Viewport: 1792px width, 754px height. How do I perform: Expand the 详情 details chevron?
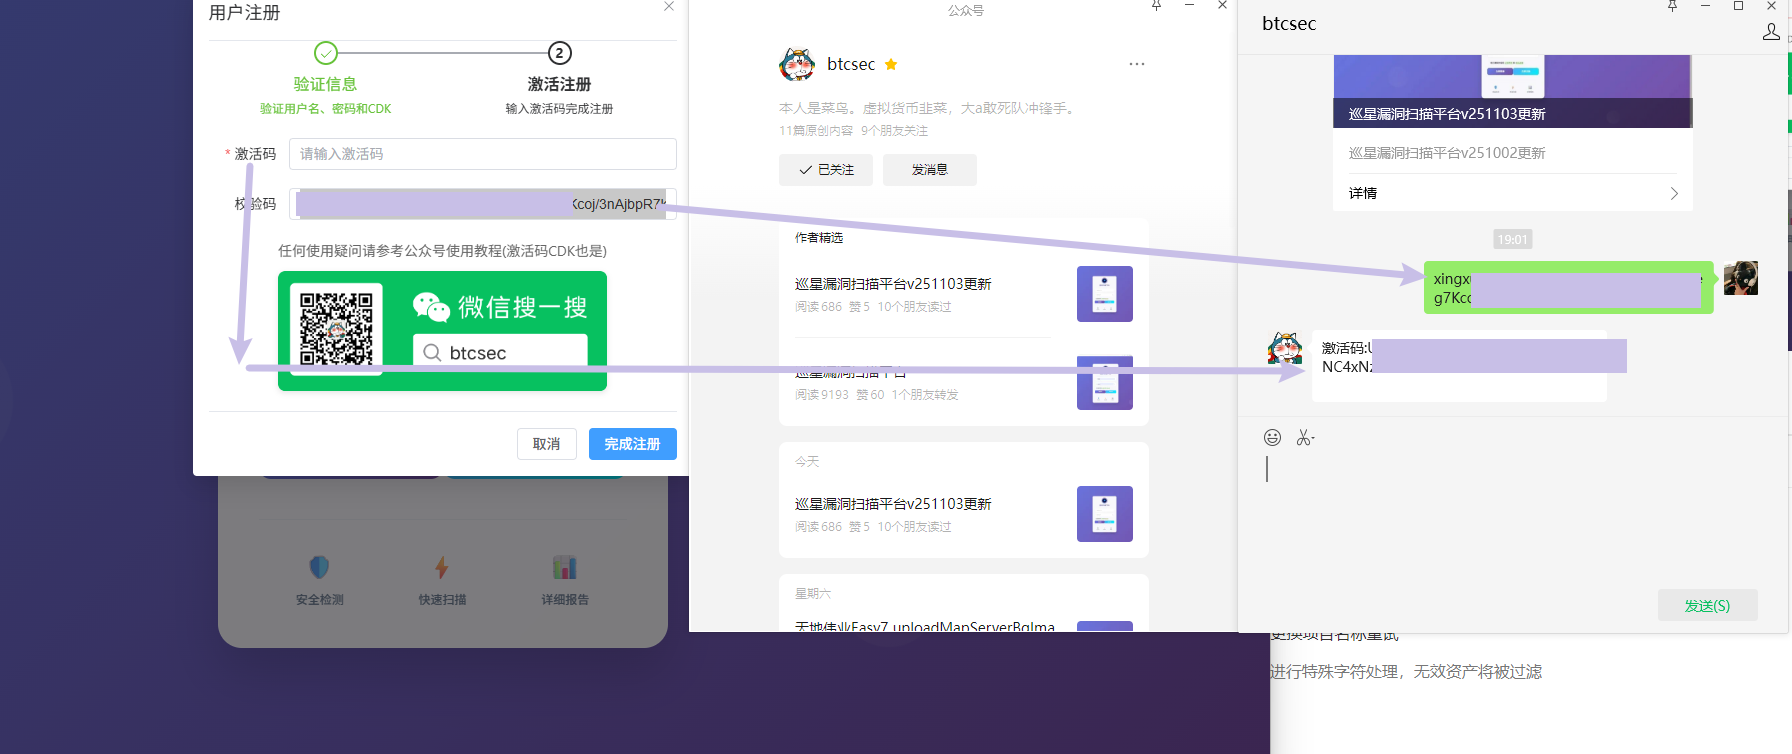pyautogui.click(x=1674, y=193)
